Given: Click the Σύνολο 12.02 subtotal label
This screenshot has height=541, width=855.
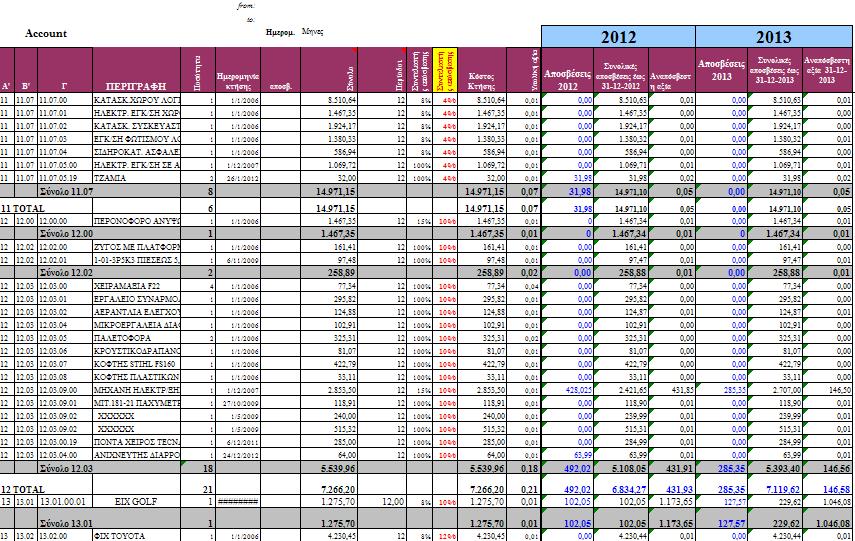Looking at the screenshot, I should click(x=66, y=272).
